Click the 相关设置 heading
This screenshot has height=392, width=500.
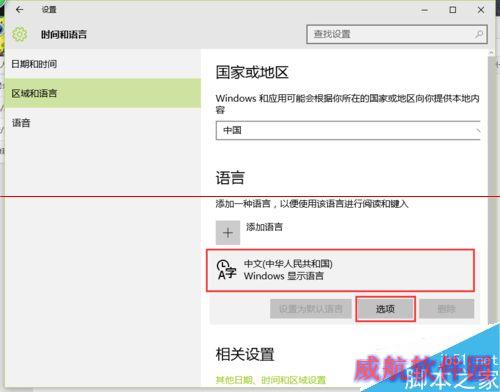click(x=245, y=354)
